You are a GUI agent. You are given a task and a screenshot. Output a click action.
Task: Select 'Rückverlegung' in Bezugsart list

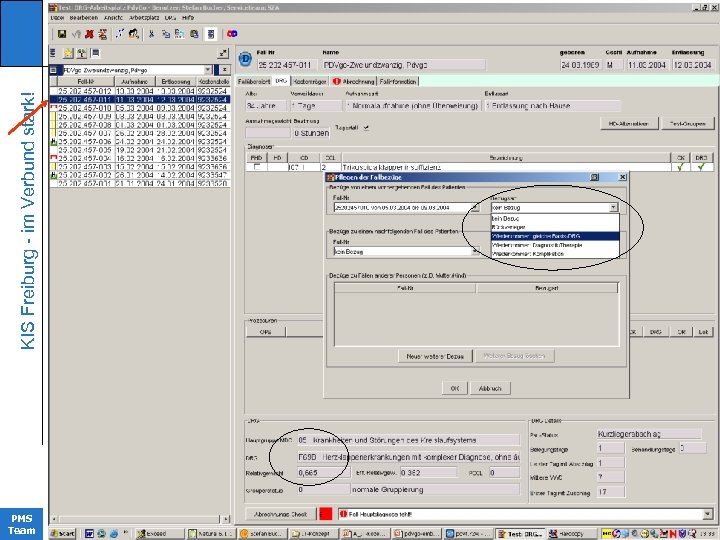point(555,227)
